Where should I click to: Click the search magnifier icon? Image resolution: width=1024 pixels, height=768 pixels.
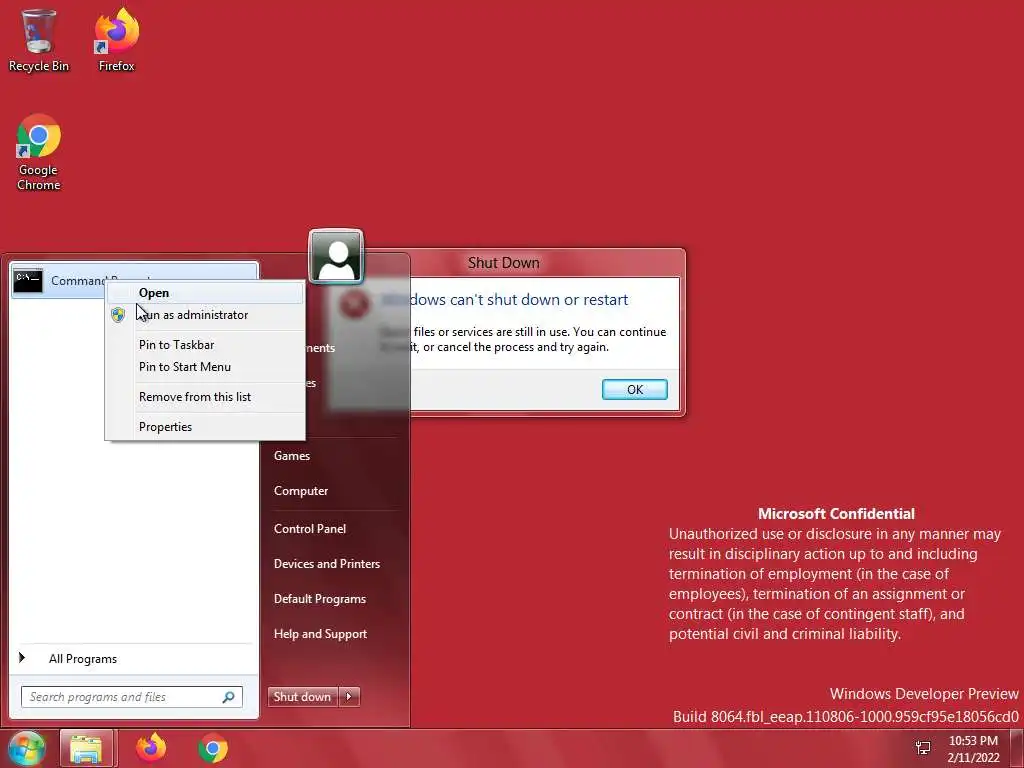(229, 697)
